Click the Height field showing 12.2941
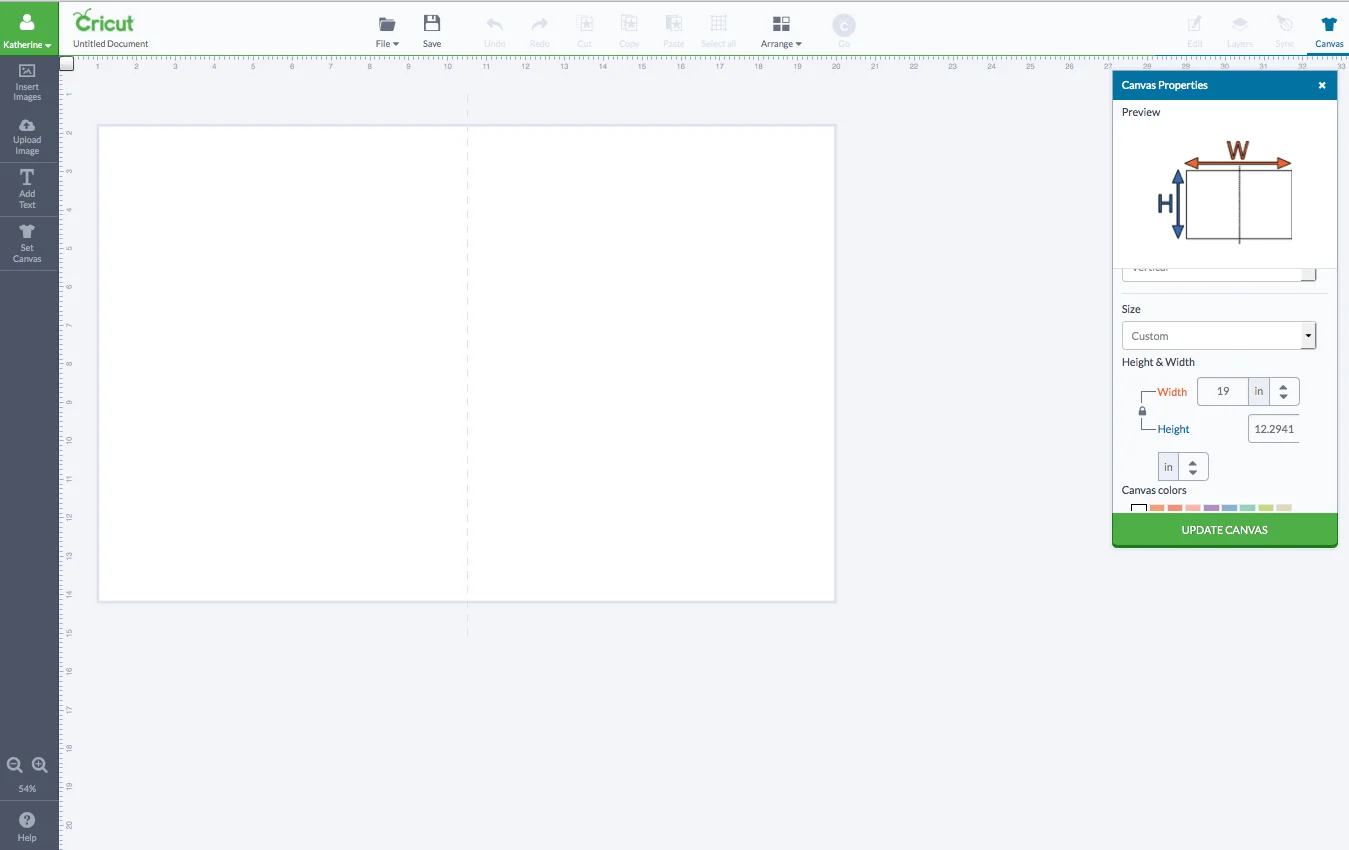Image resolution: width=1349 pixels, height=850 pixels. pyautogui.click(x=1274, y=429)
